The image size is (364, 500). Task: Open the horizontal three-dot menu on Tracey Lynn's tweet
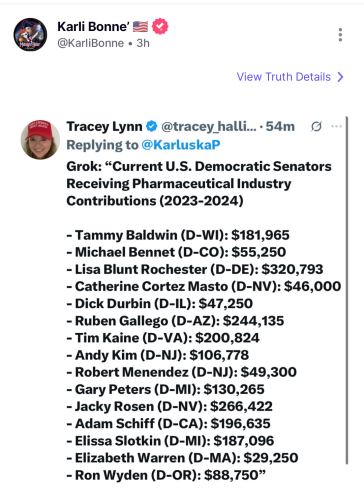pyautogui.click(x=336, y=126)
